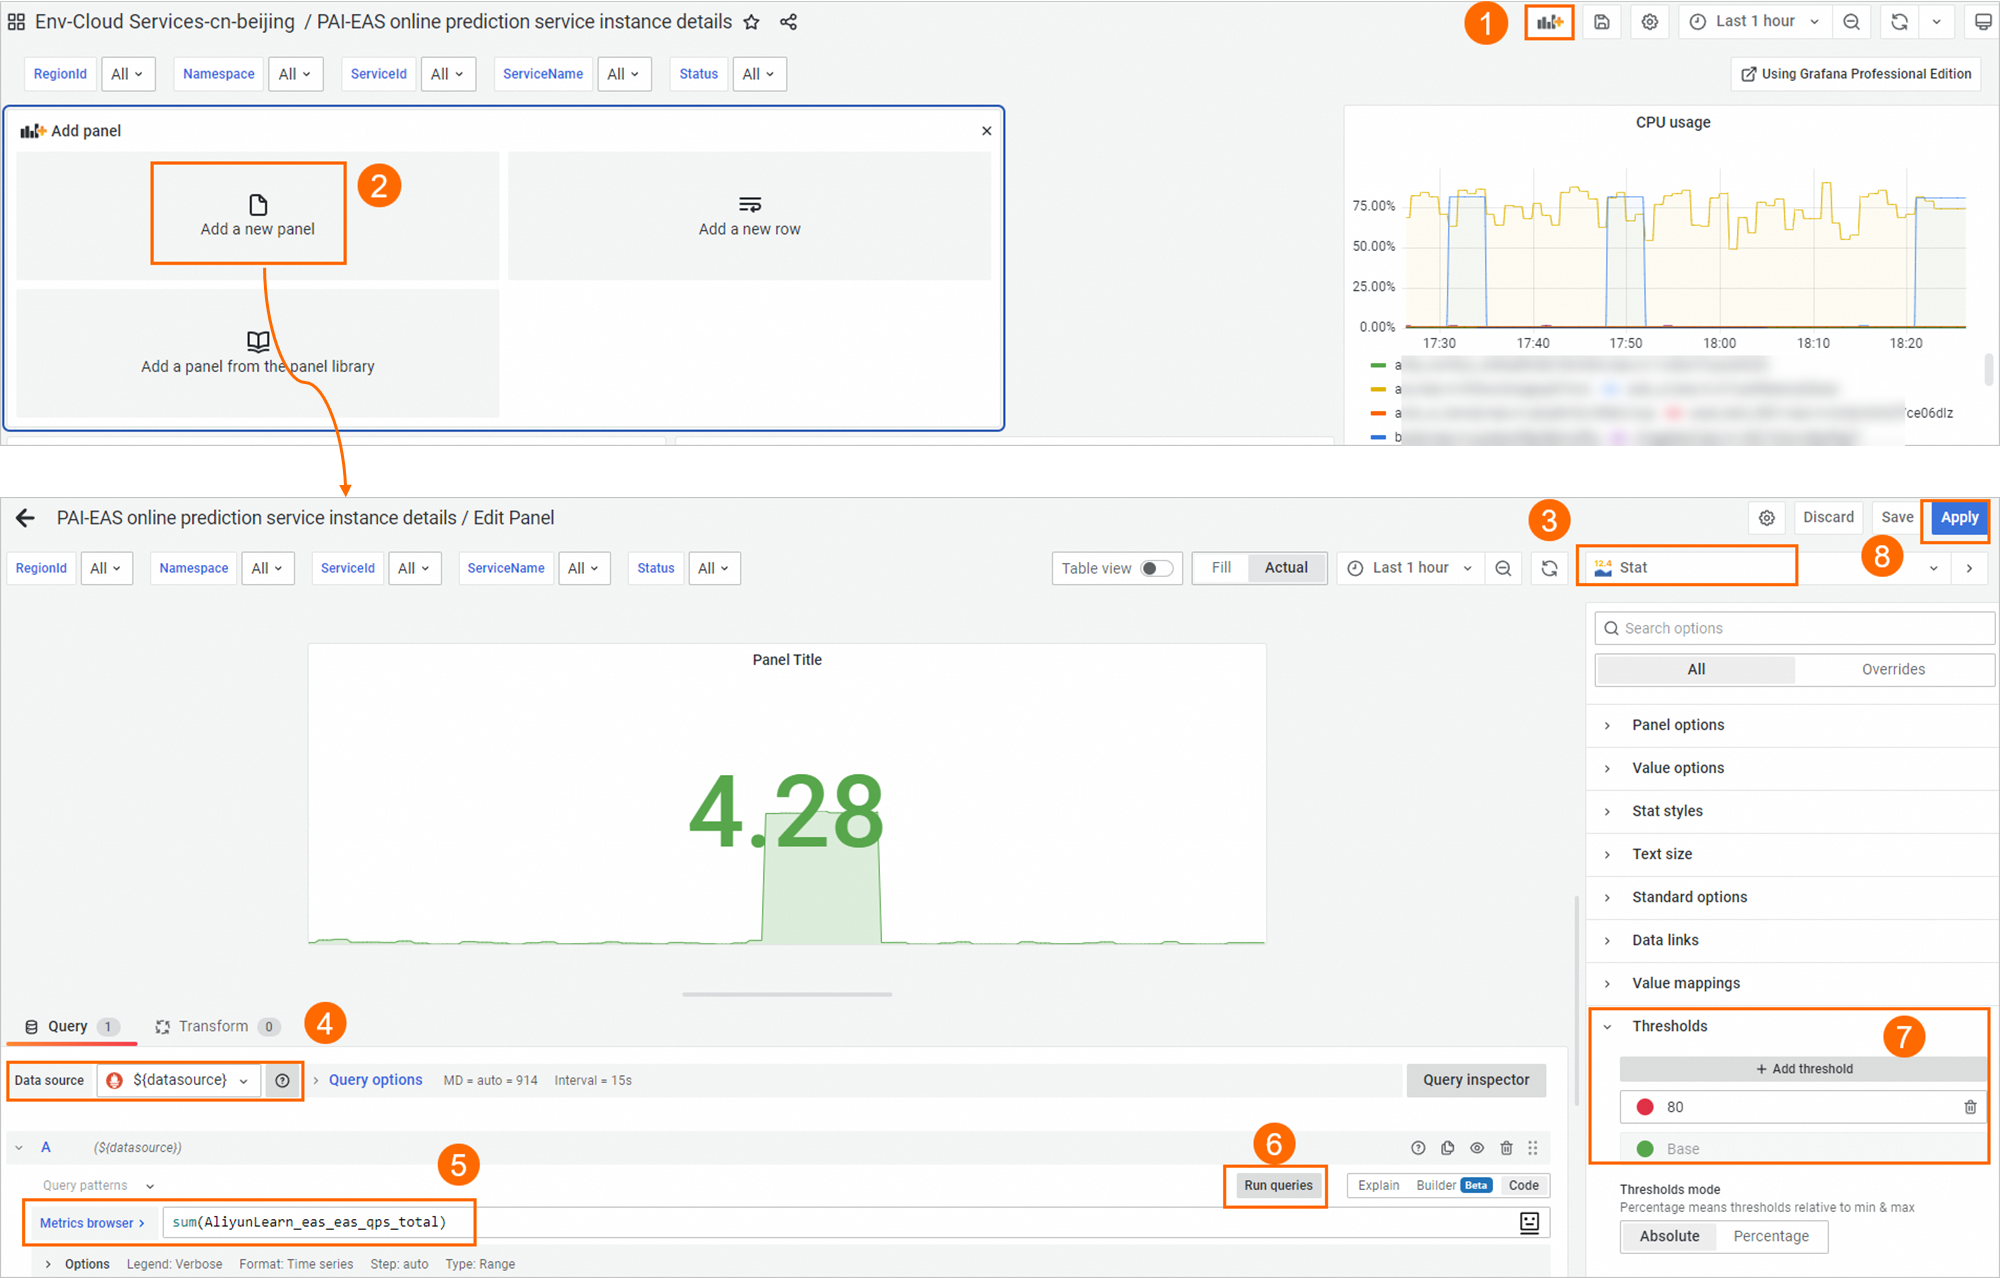This screenshot has height=1278, width=2000.
Task: Click the zoom out time range icon
Action: point(1852,21)
